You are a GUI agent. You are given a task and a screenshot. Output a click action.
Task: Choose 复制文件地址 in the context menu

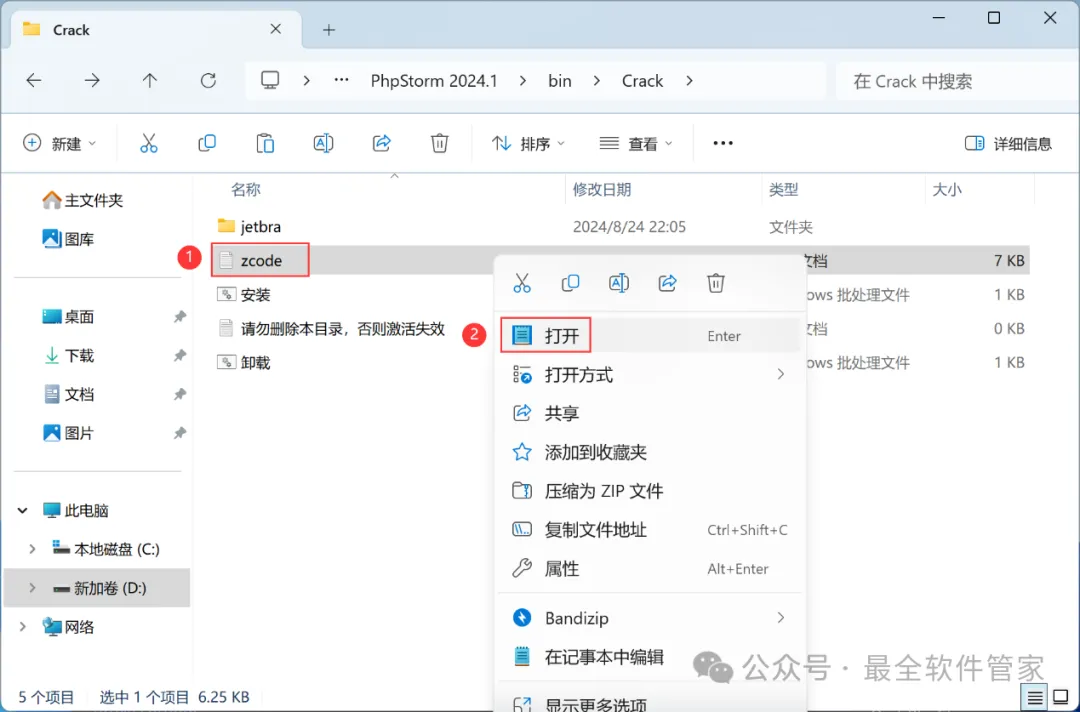pos(650,530)
